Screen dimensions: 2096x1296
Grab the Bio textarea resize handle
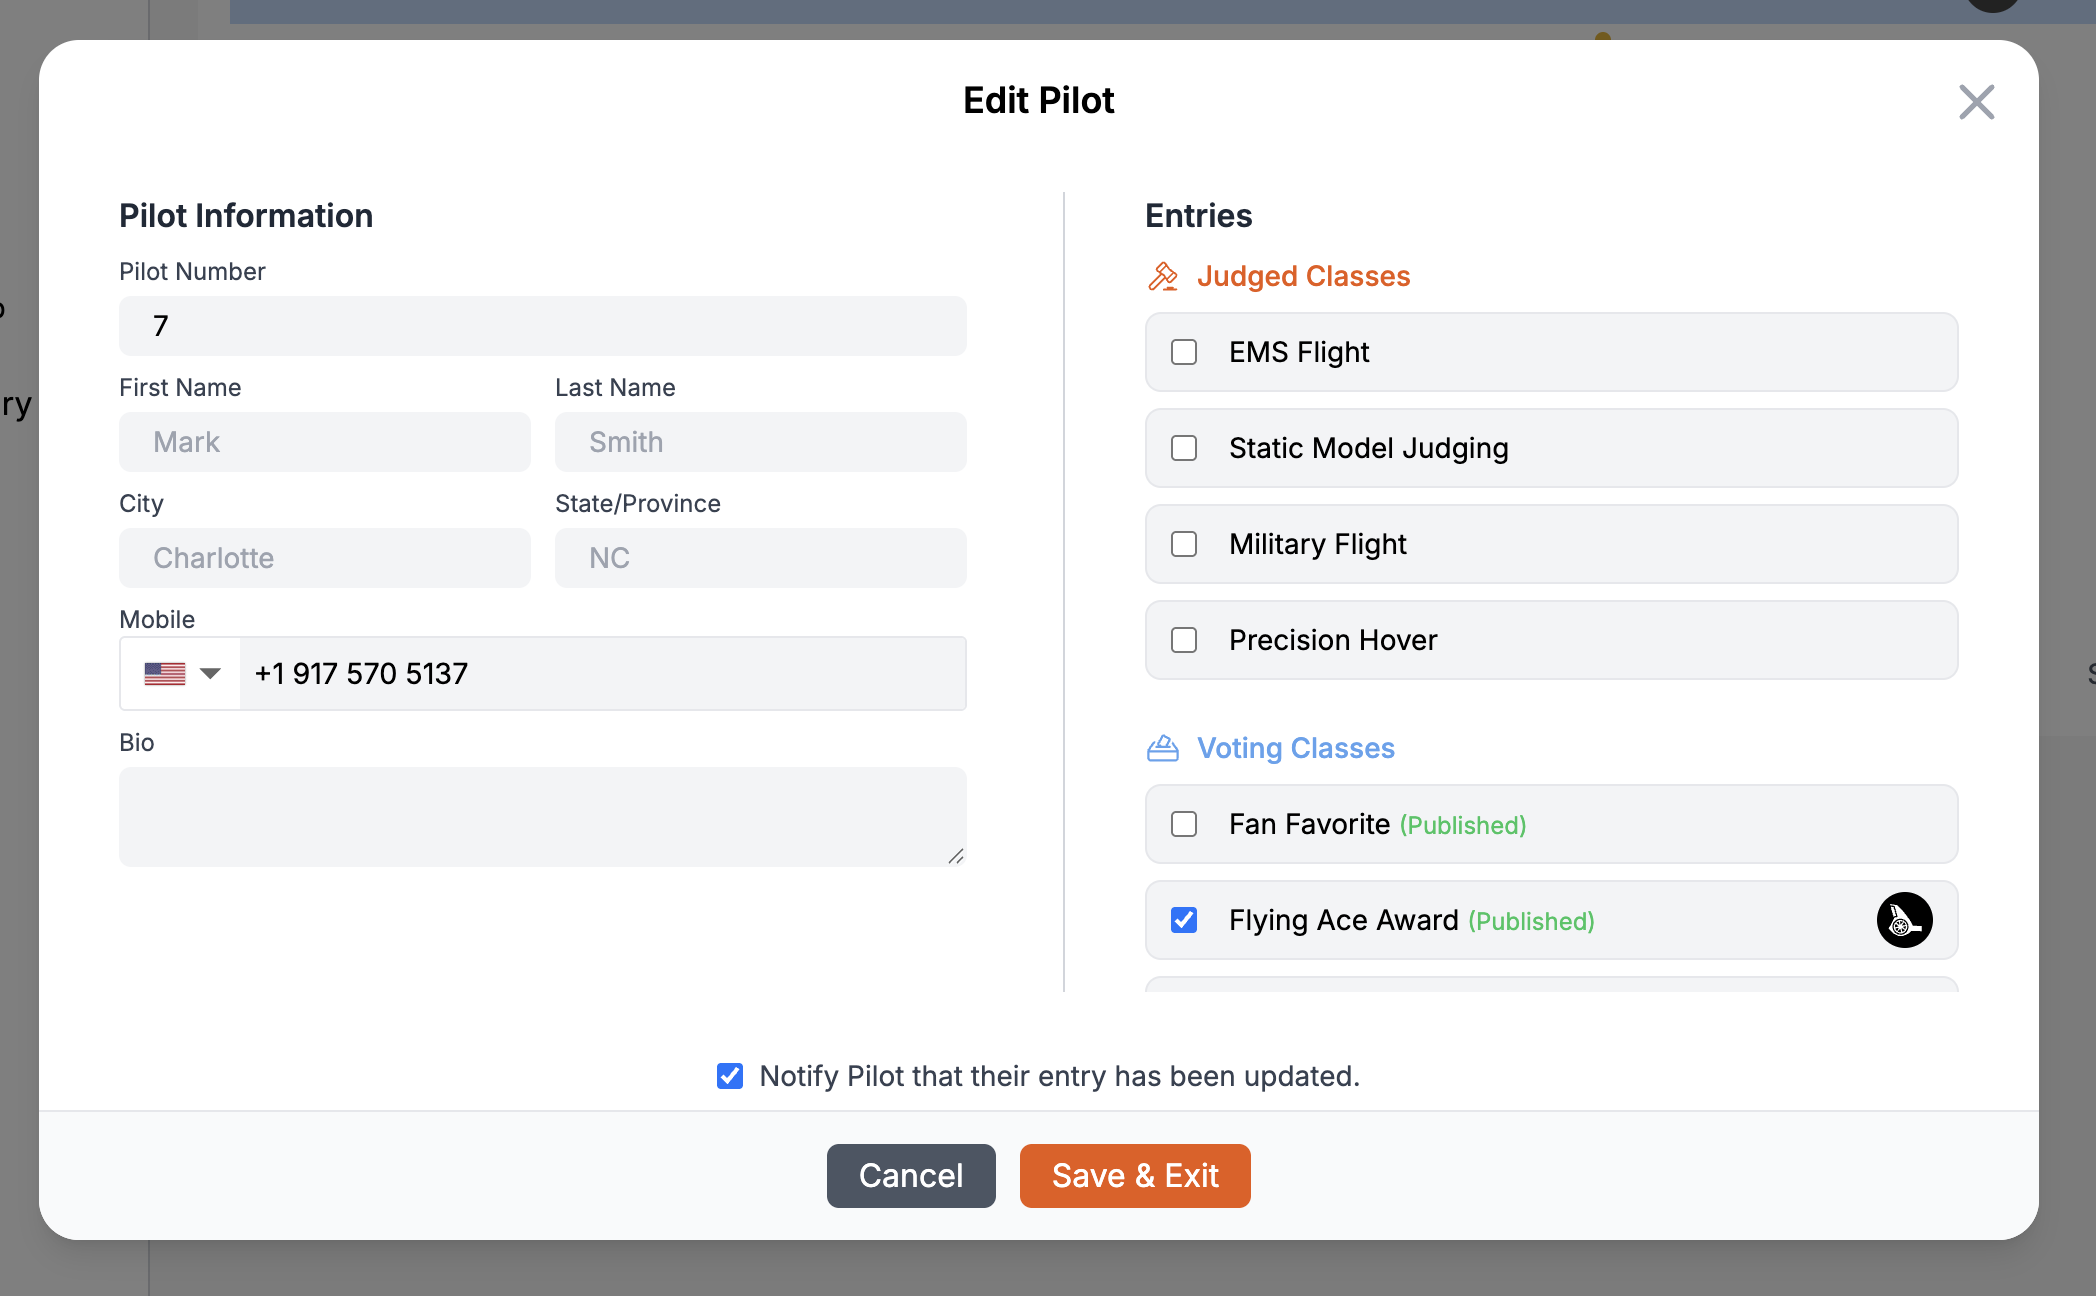(956, 856)
